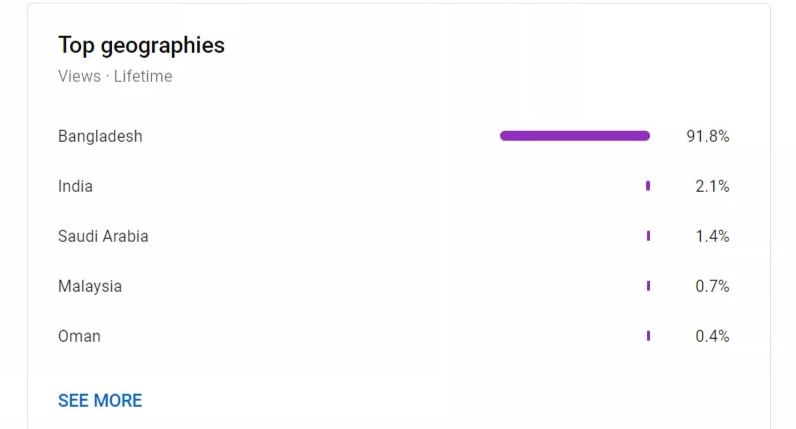Click the Malaysia purple views bar
Screen dimensions: 796x429
[x=648, y=286]
